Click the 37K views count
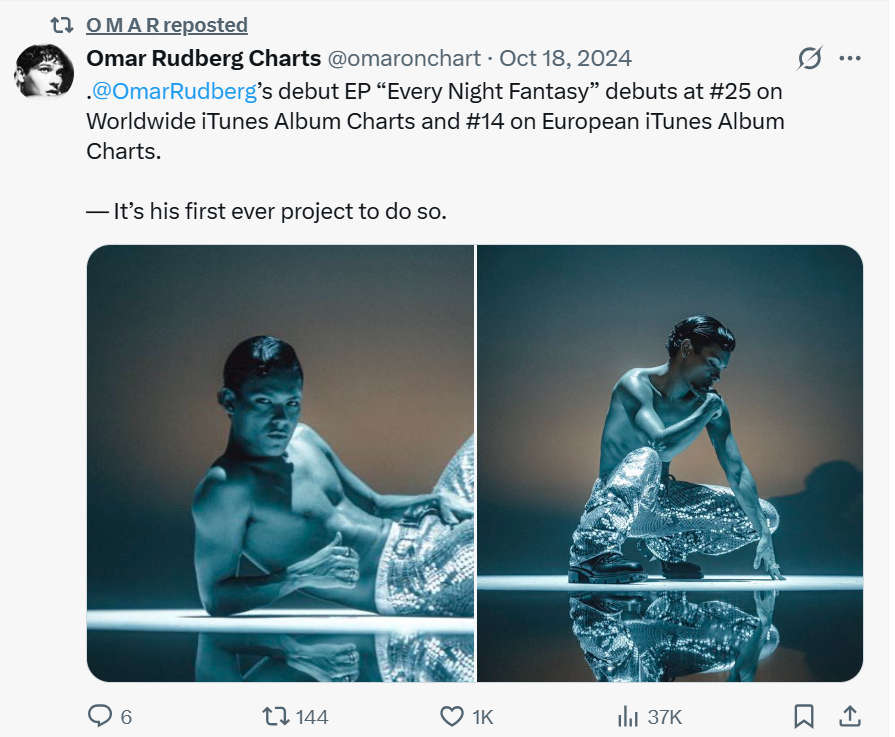This screenshot has width=895, height=737. click(x=664, y=716)
